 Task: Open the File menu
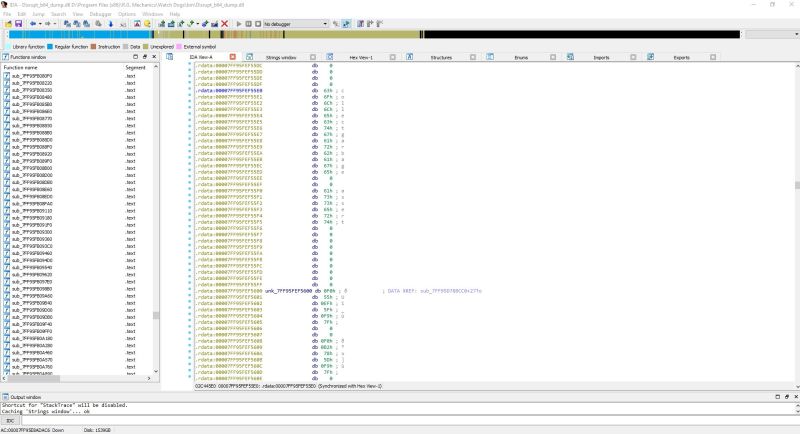7,14
